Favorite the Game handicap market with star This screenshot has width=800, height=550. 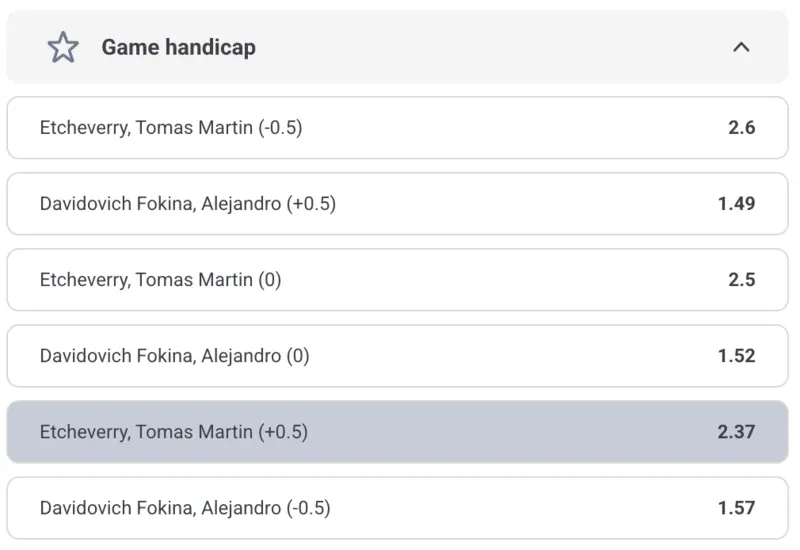click(x=63, y=47)
